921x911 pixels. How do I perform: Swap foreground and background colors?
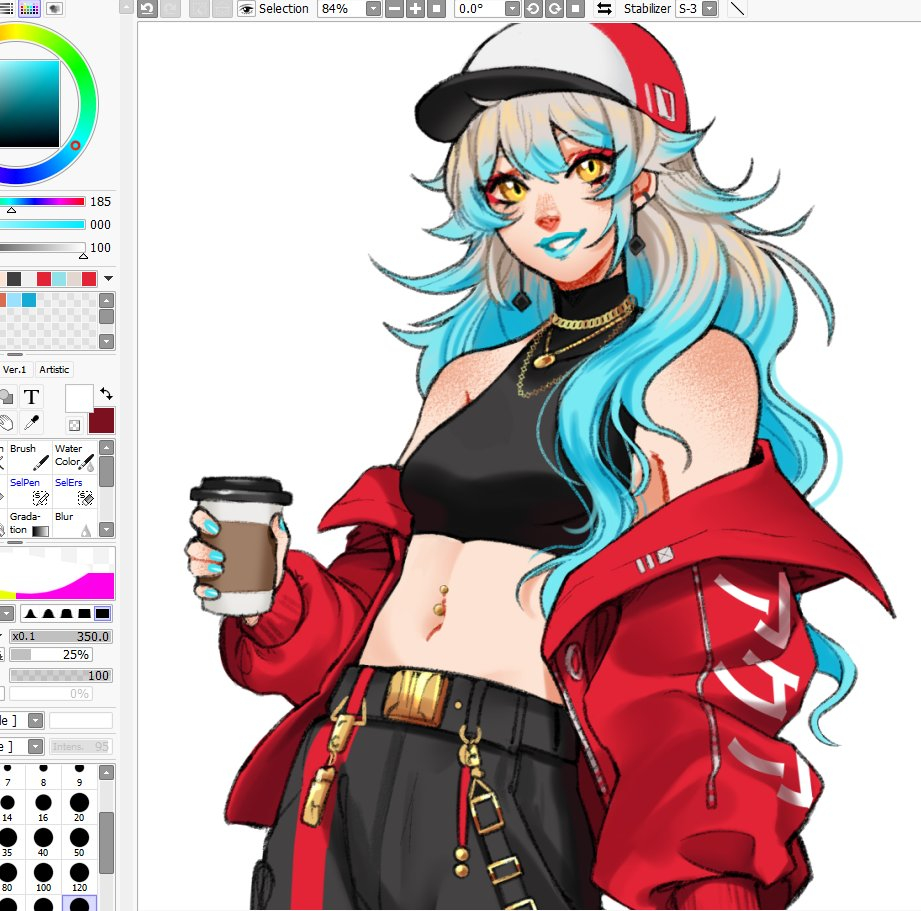[106, 394]
